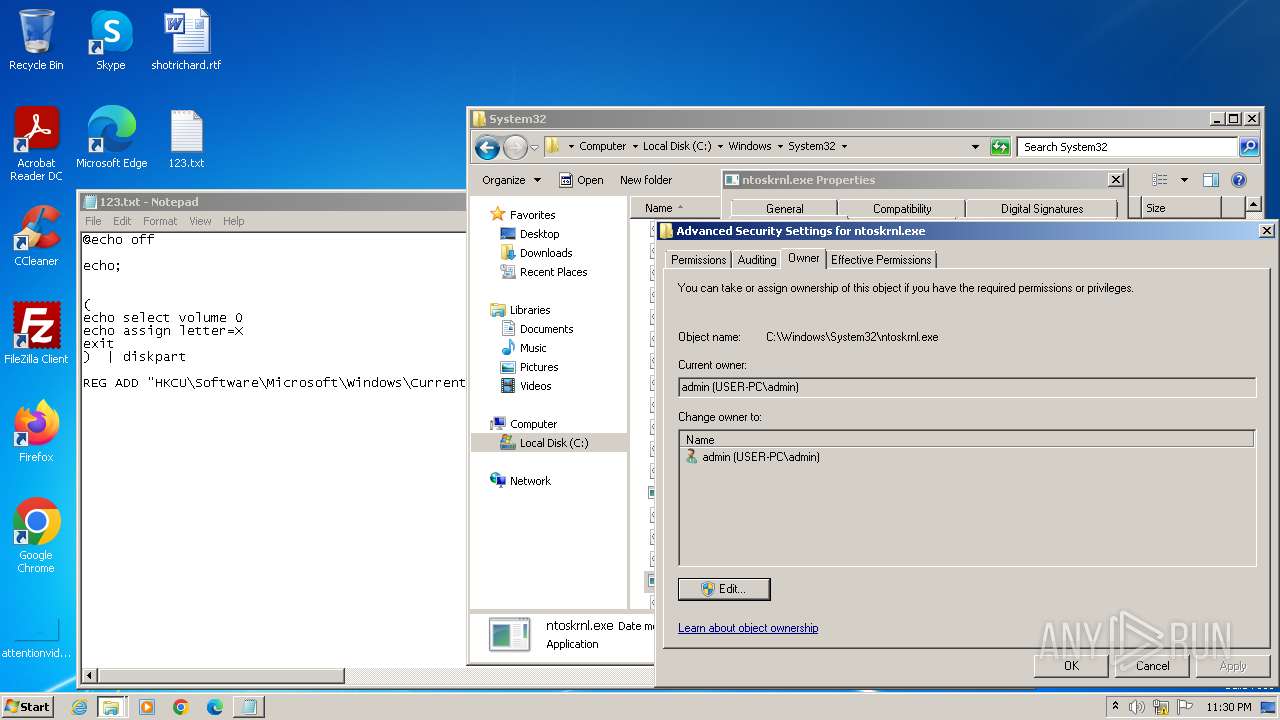Confirm with the OK button

[x=1071, y=666]
